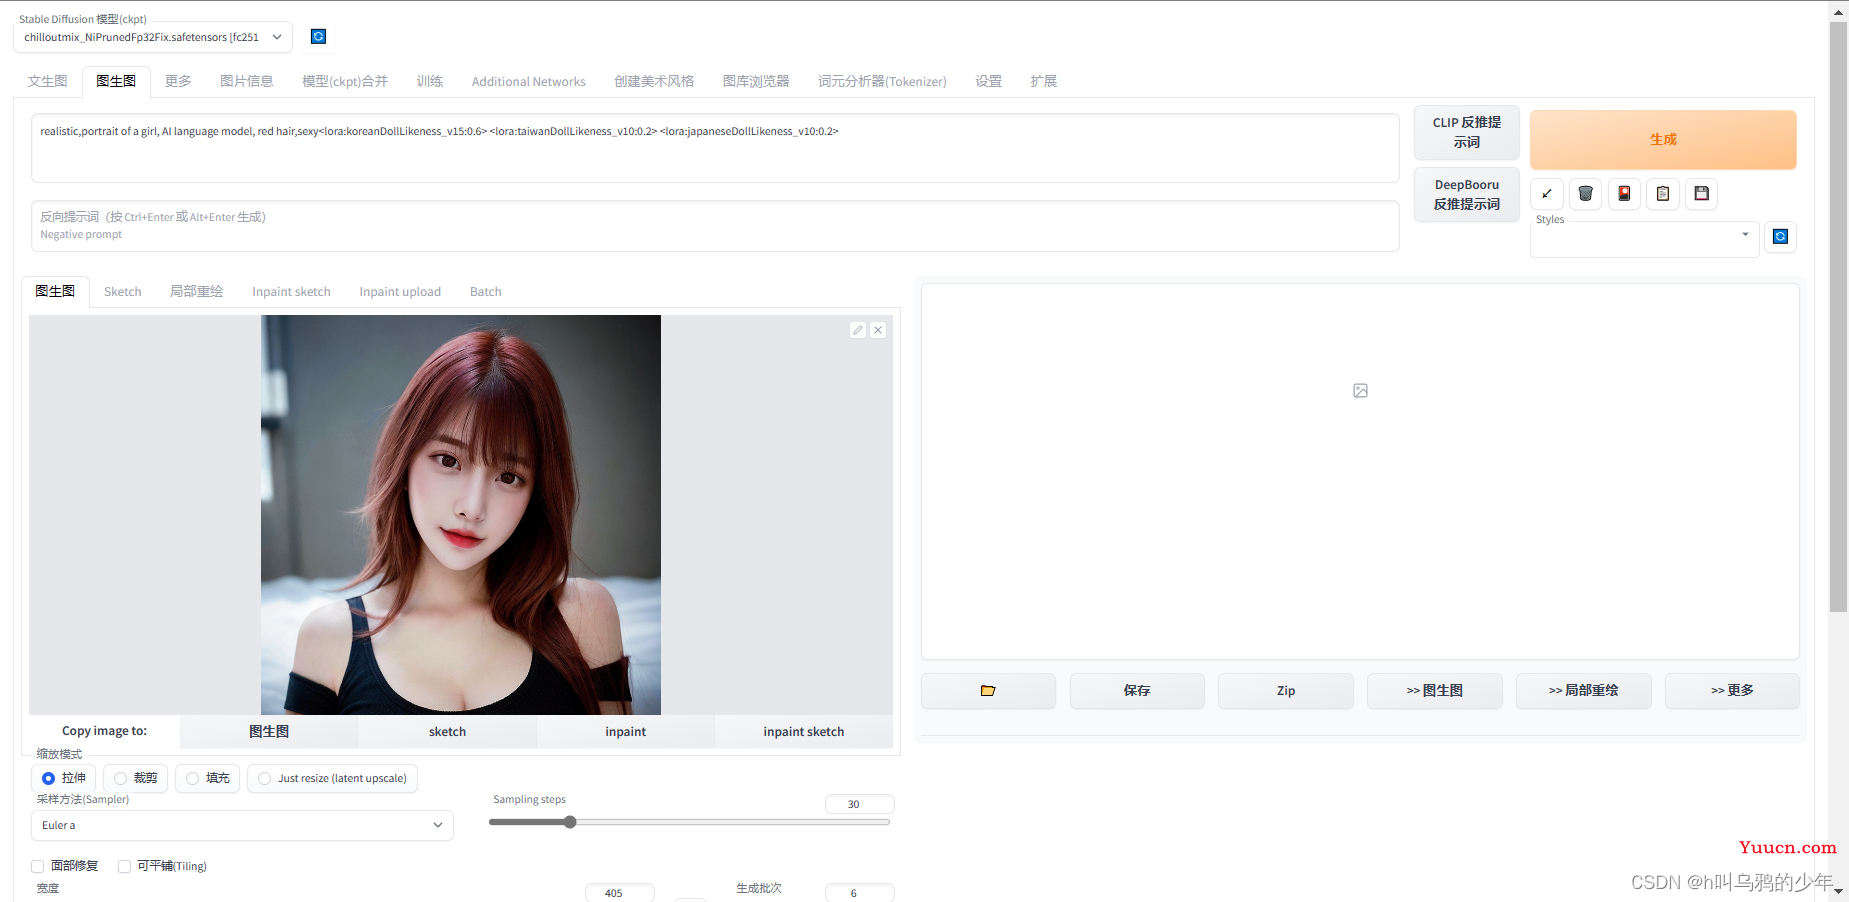Remove the uploaded portrait image
The width and height of the screenshot is (1849, 902).
pyautogui.click(x=878, y=330)
